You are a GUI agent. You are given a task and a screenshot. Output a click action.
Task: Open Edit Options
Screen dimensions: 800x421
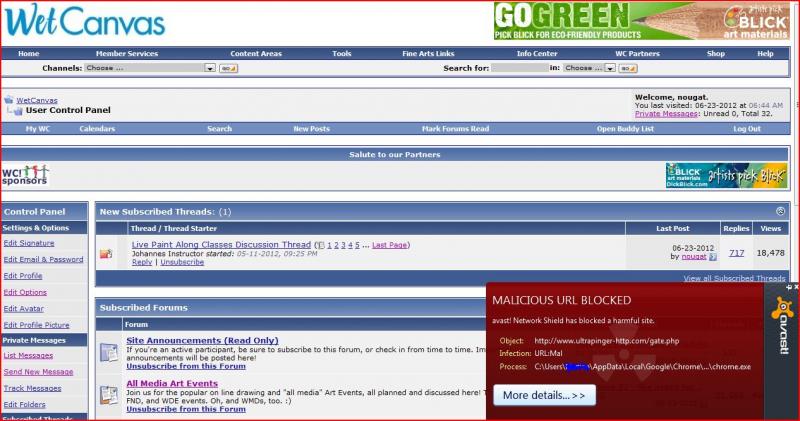[x=25, y=292]
